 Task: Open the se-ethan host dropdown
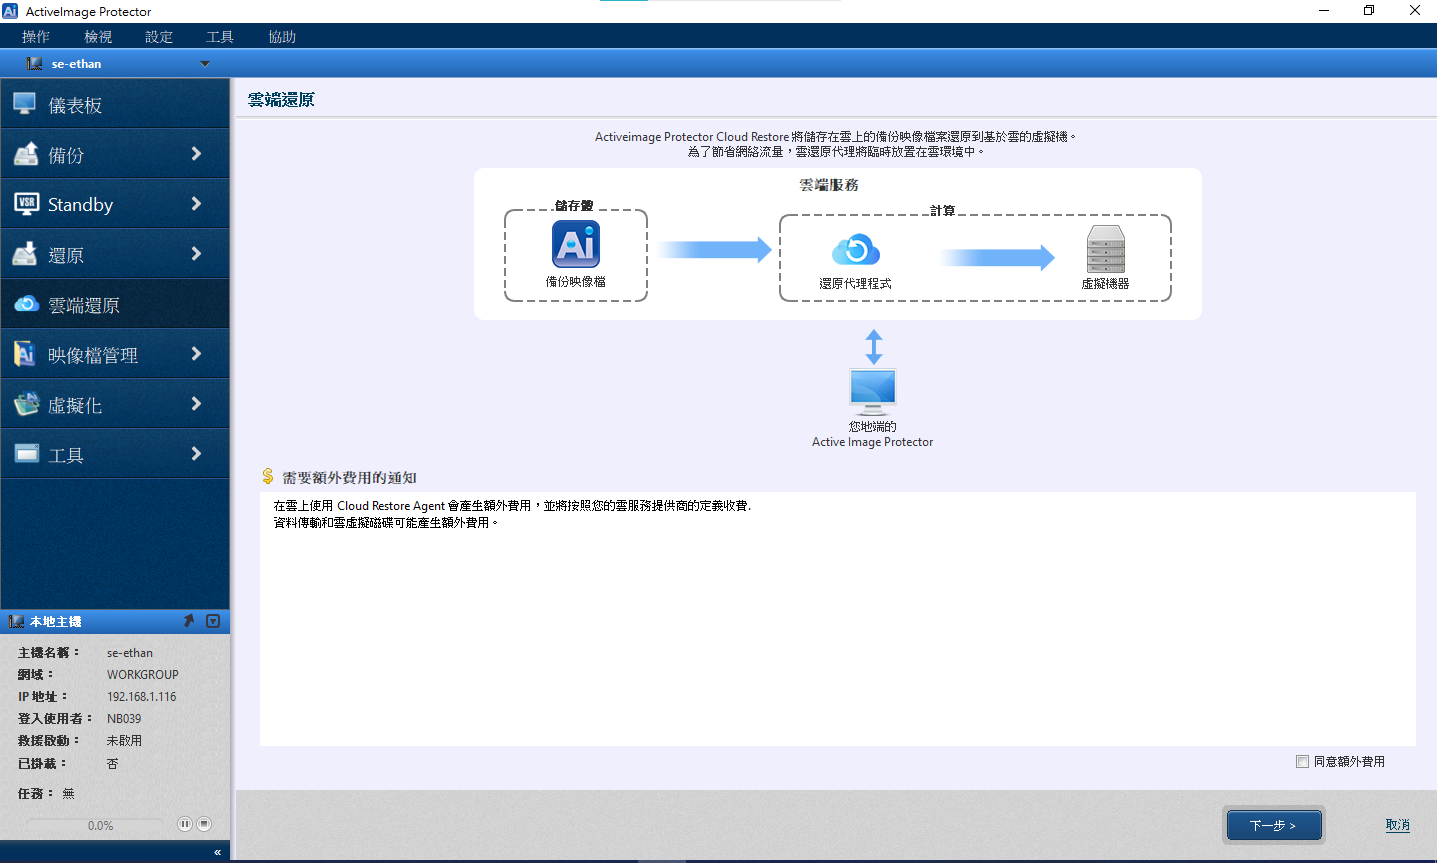pyautogui.click(x=205, y=64)
